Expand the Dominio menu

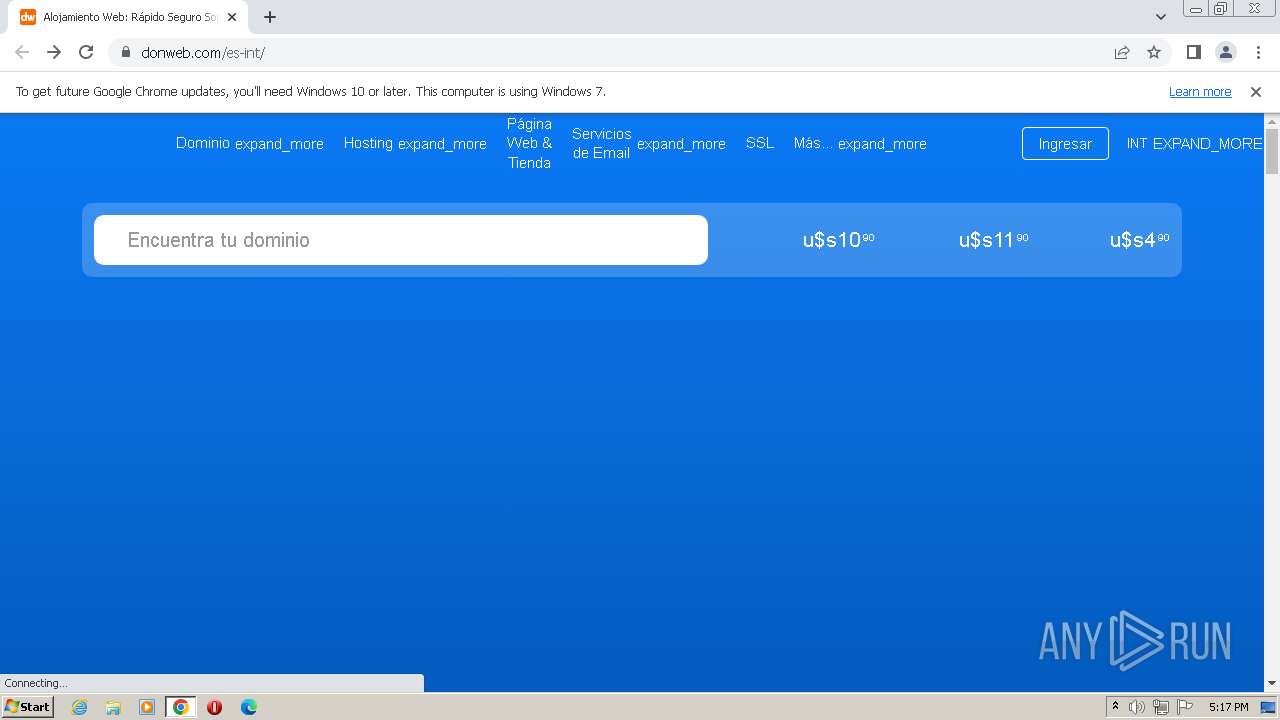coord(249,143)
